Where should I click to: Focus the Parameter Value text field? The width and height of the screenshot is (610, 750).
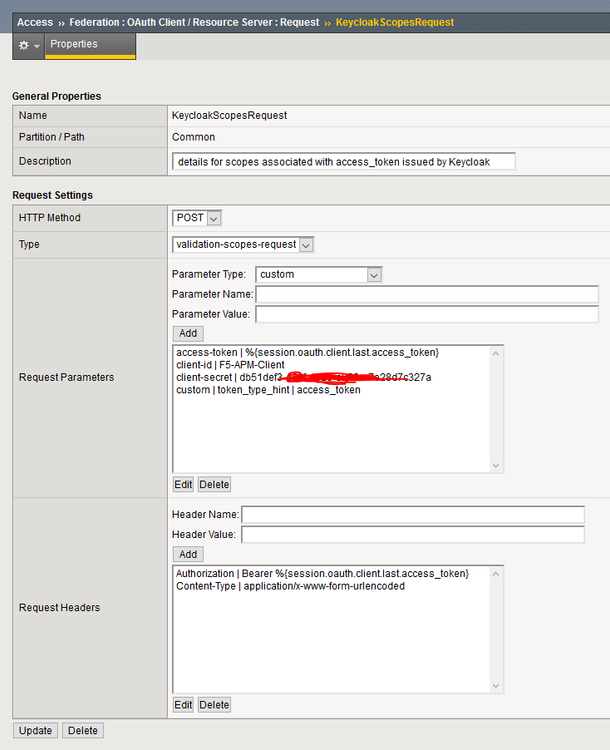point(427,314)
